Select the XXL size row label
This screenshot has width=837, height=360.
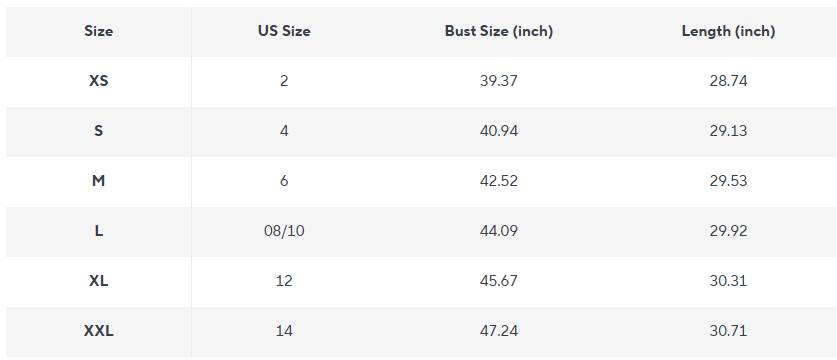[x=99, y=331]
